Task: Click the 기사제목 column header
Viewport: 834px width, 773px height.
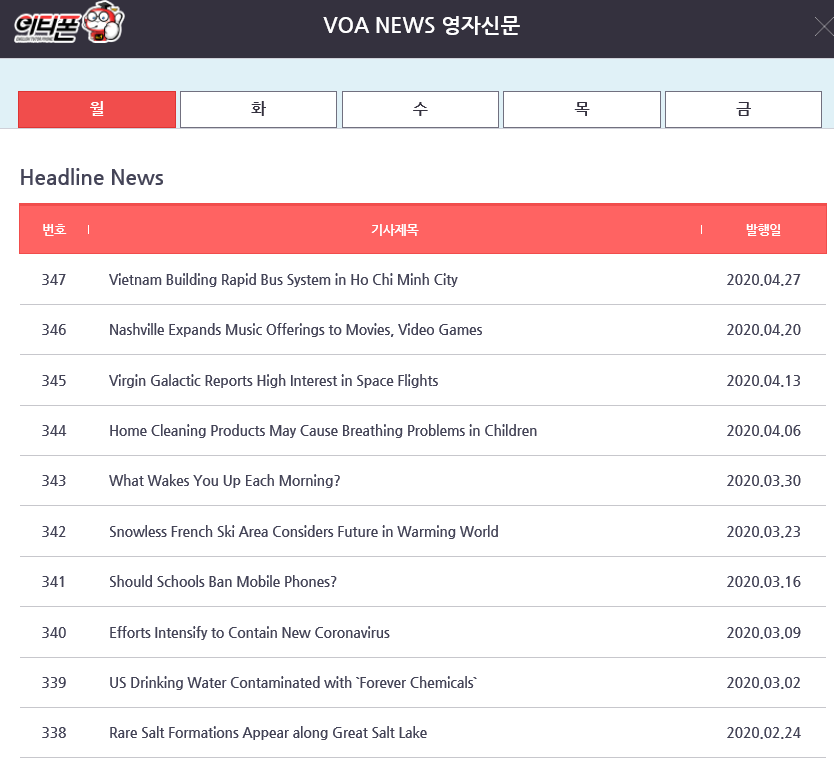Action: [x=394, y=230]
